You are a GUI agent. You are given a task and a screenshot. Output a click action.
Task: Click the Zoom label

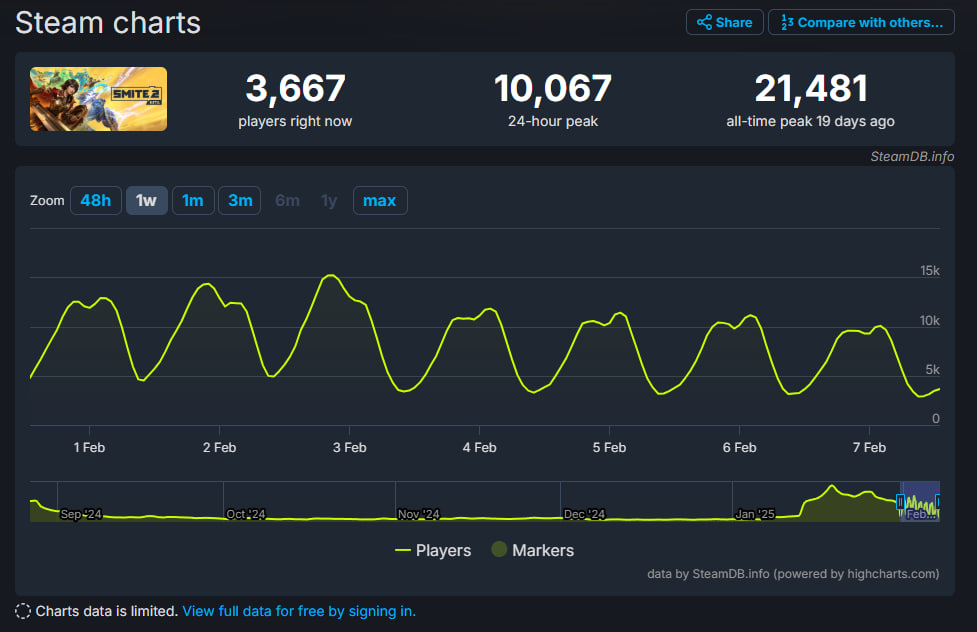click(47, 201)
